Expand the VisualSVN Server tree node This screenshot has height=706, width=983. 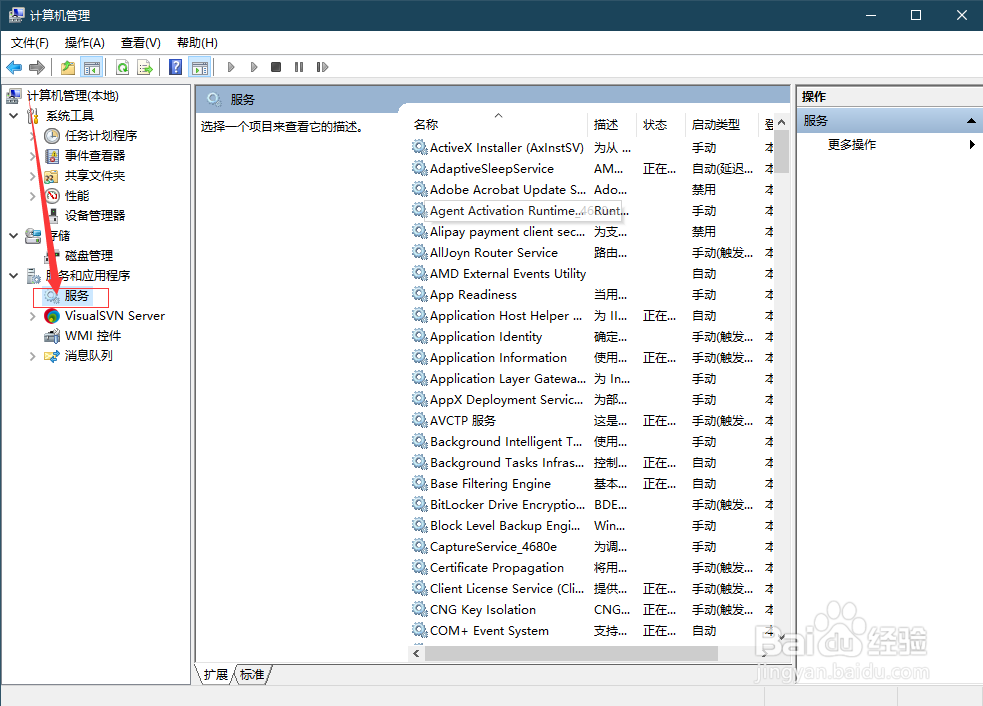point(31,316)
